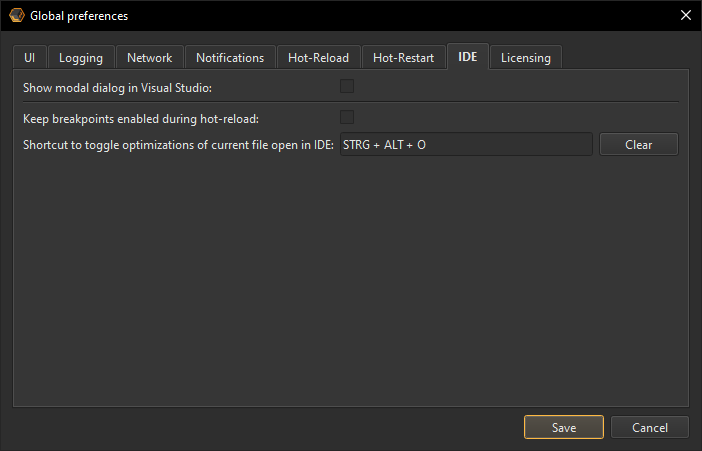Open the Logging tab
Viewport: 702px width, 451px height.
tap(81, 57)
